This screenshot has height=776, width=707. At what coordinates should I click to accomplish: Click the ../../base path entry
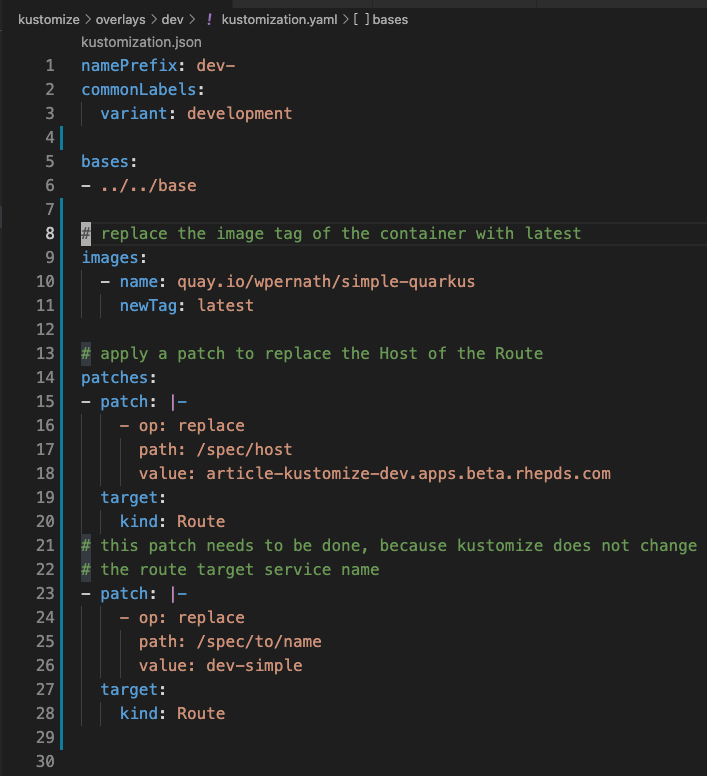pyautogui.click(x=148, y=186)
